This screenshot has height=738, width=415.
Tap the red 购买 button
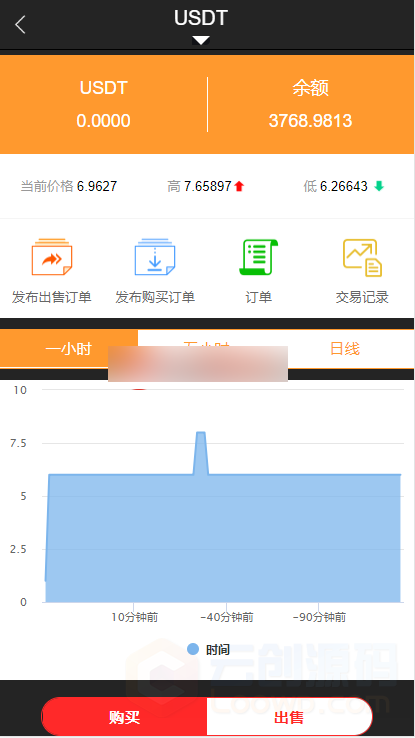pyautogui.click(x=124, y=717)
